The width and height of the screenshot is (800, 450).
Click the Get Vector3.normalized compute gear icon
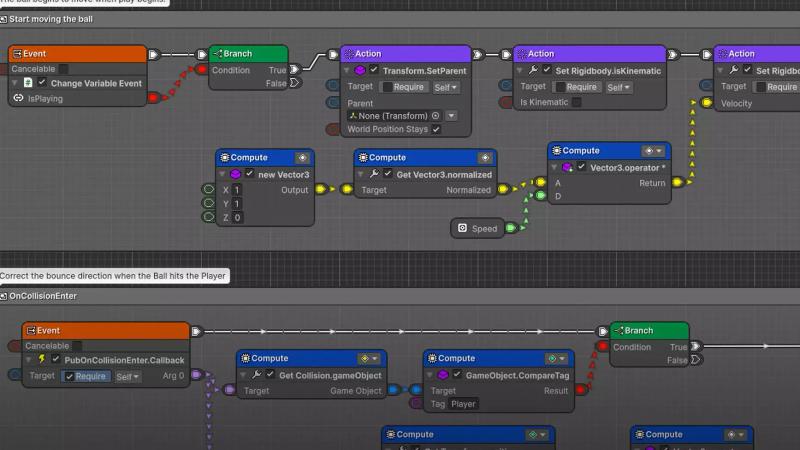(363, 158)
